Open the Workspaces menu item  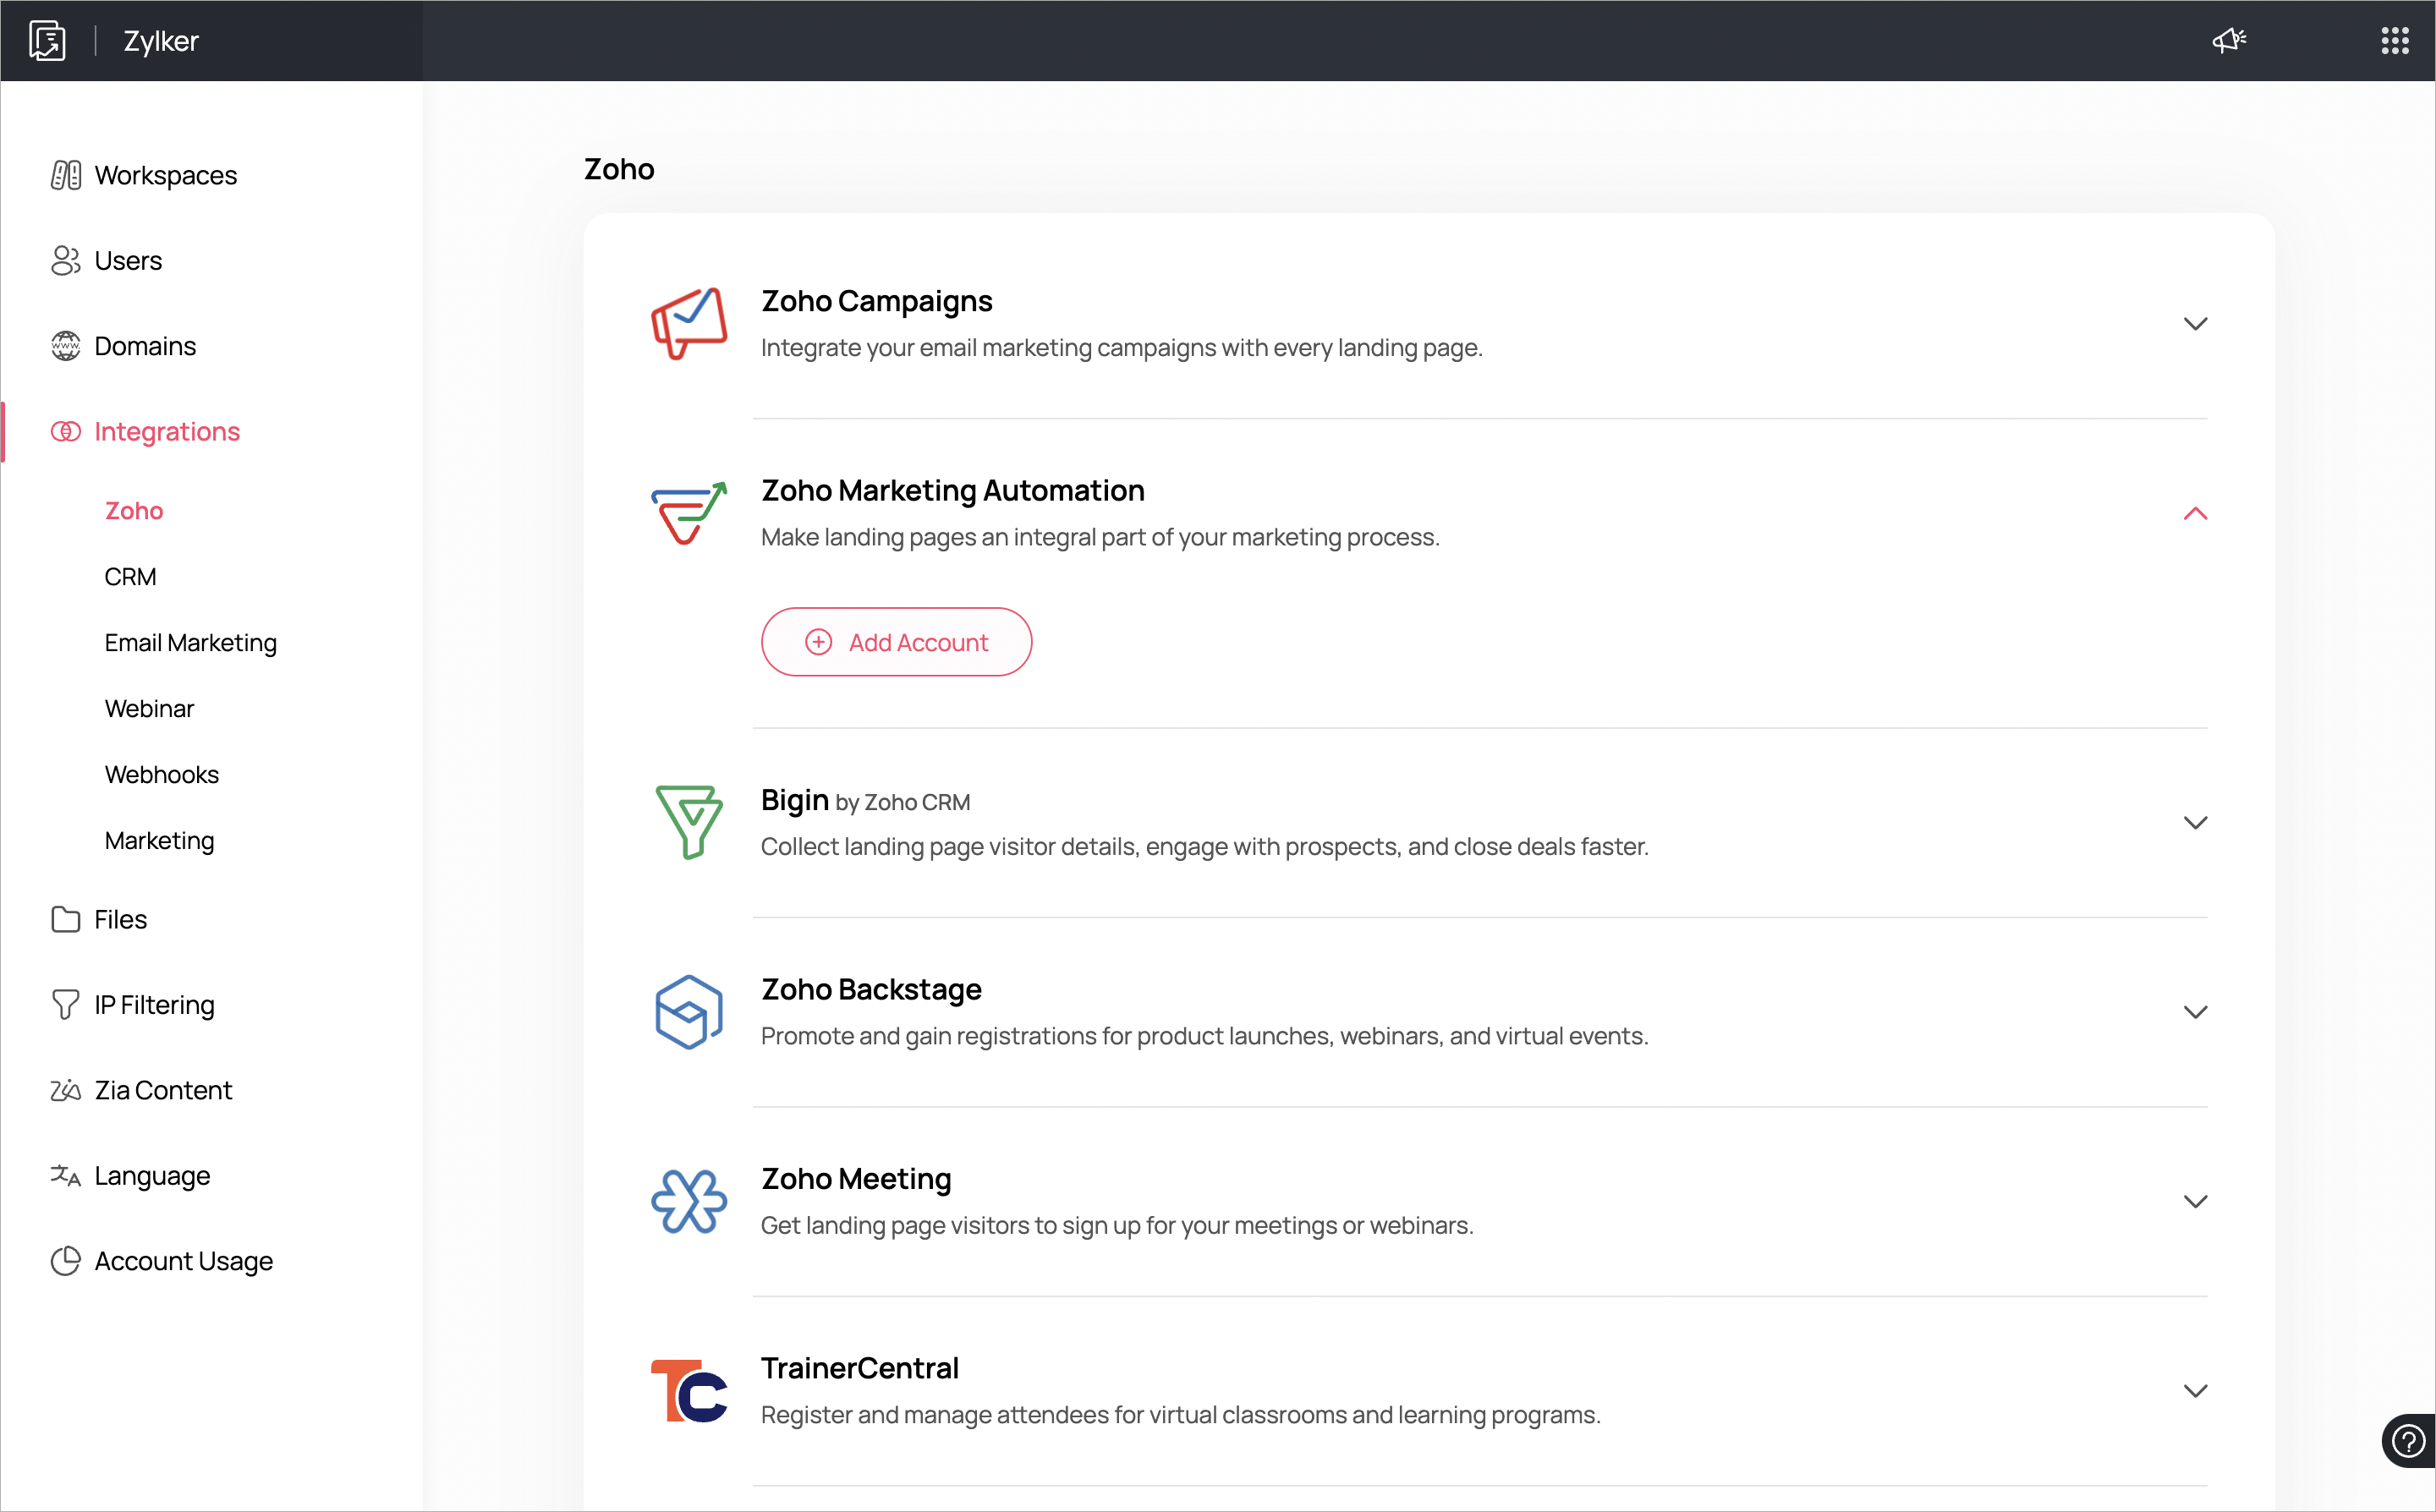tap(165, 175)
